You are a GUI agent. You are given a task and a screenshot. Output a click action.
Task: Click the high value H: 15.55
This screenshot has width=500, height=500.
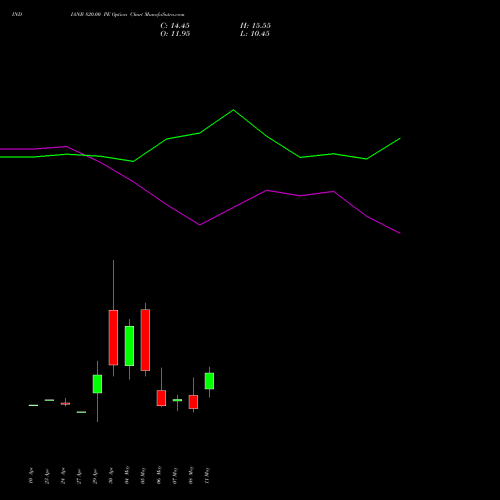pos(255,26)
